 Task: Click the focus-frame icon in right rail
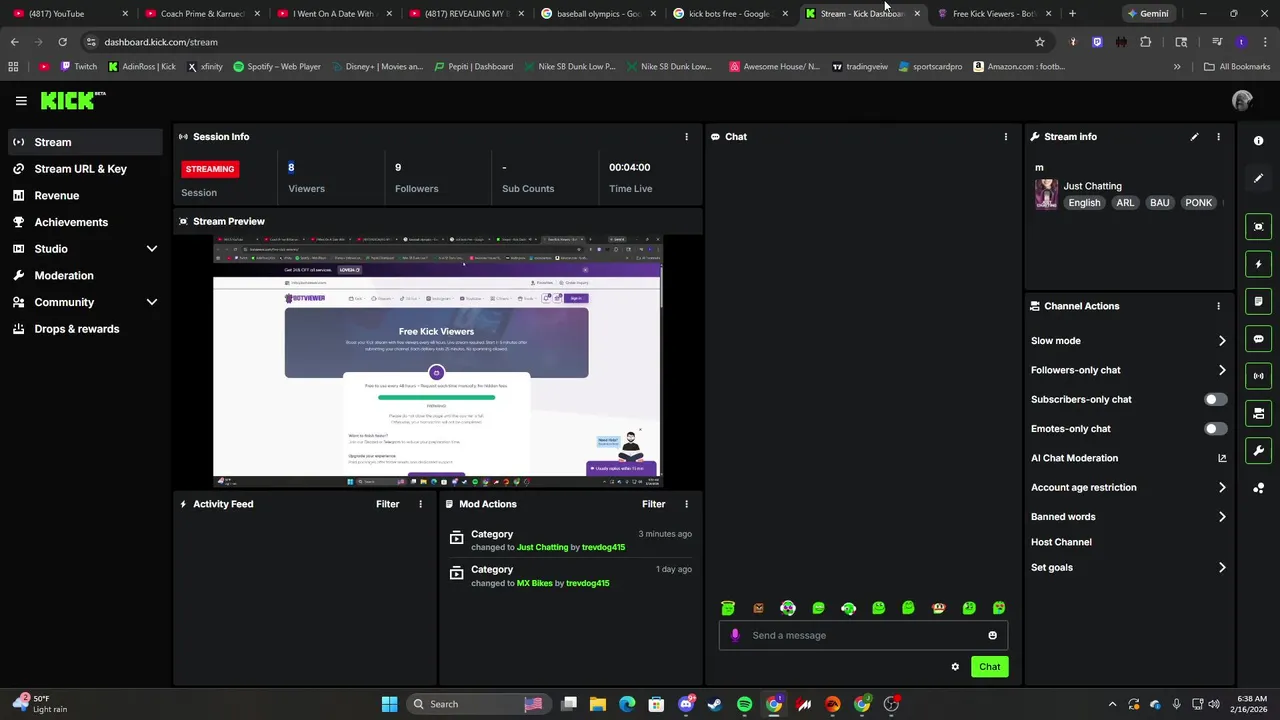tap(1258, 227)
